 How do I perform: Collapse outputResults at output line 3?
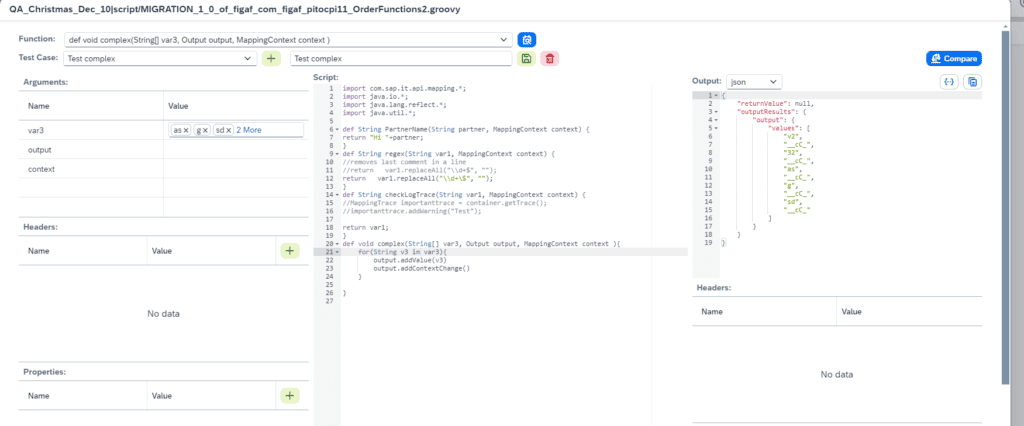tap(716, 112)
